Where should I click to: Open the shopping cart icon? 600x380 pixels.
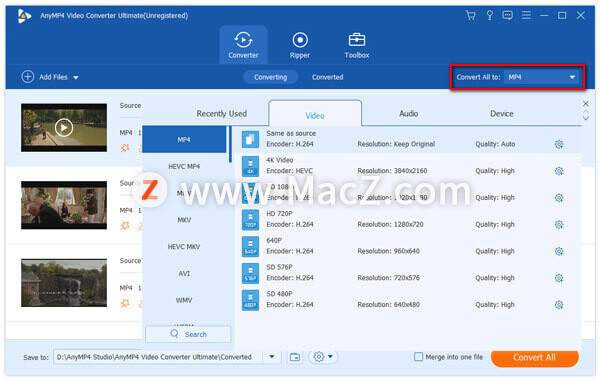point(471,15)
